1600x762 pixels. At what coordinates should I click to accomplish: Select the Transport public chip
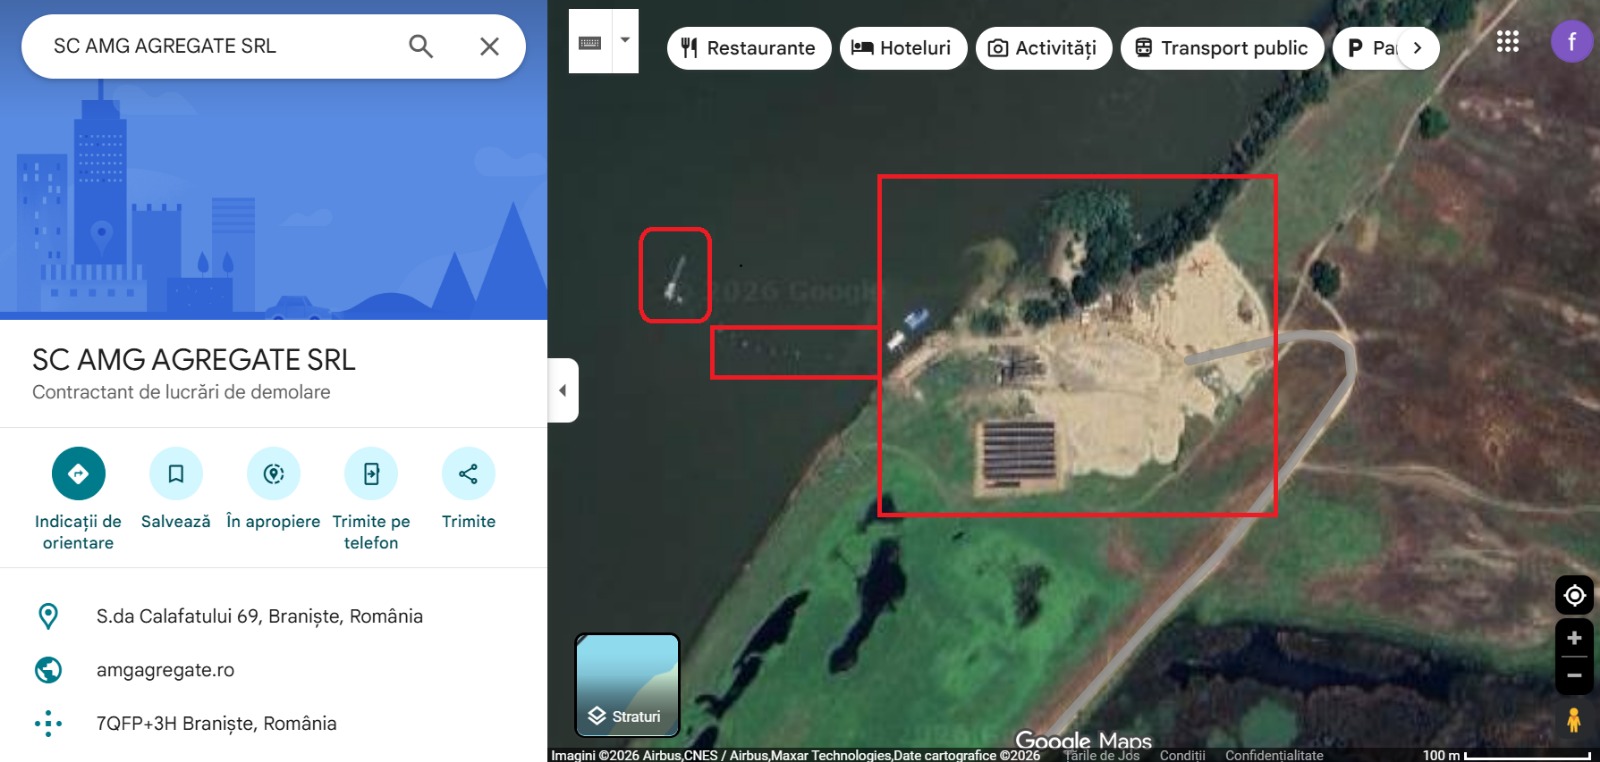(1221, 48)
